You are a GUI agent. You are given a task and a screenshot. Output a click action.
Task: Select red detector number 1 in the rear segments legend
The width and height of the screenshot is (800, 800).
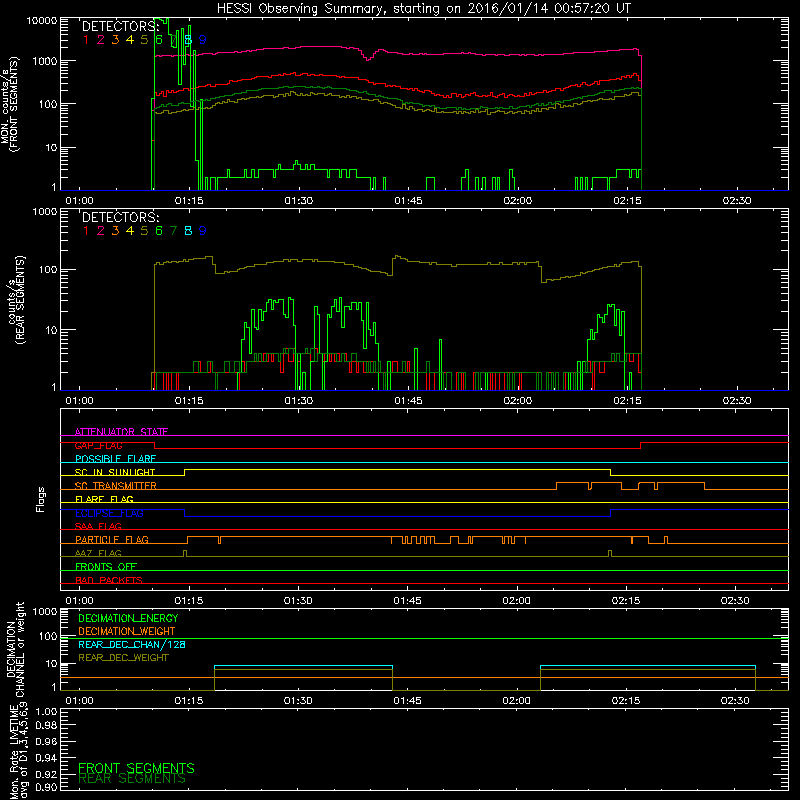click(x=86, y=231)
